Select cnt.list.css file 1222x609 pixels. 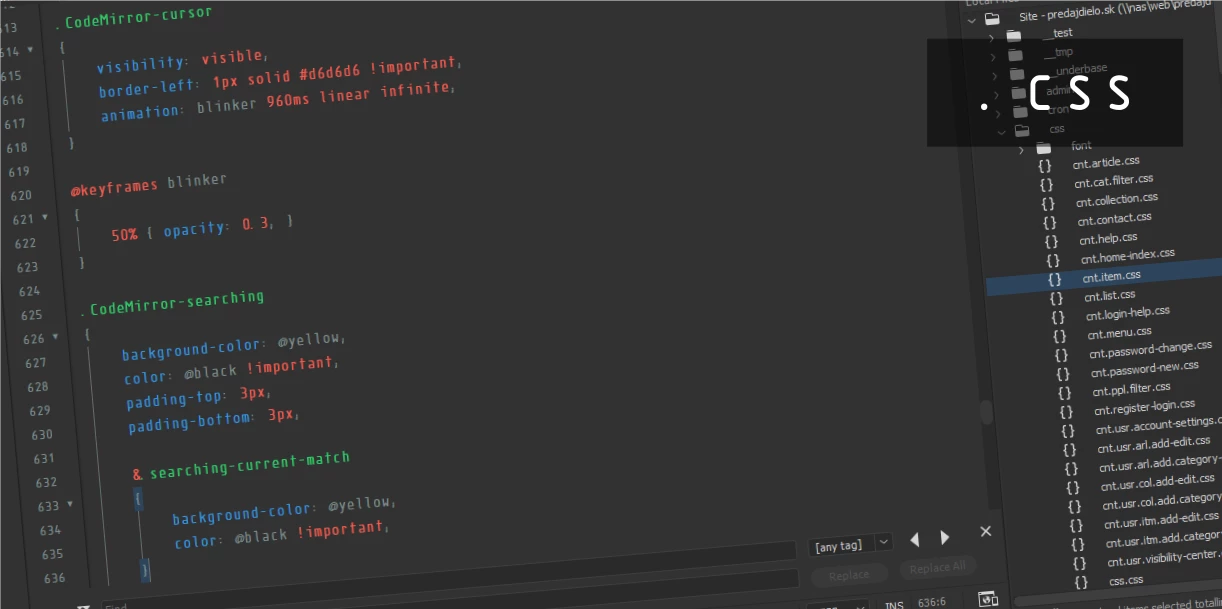click(1110, 295)
